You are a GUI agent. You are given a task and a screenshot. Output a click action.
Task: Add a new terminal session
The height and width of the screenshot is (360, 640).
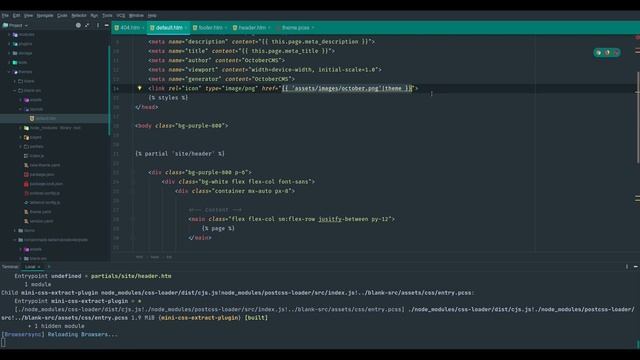(49, 267)
